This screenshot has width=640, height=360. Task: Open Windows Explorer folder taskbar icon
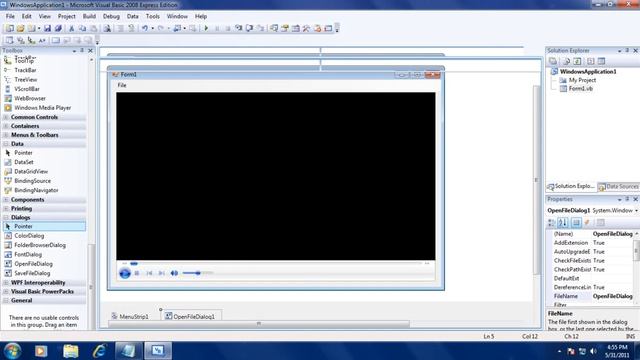tap(70, 351)
